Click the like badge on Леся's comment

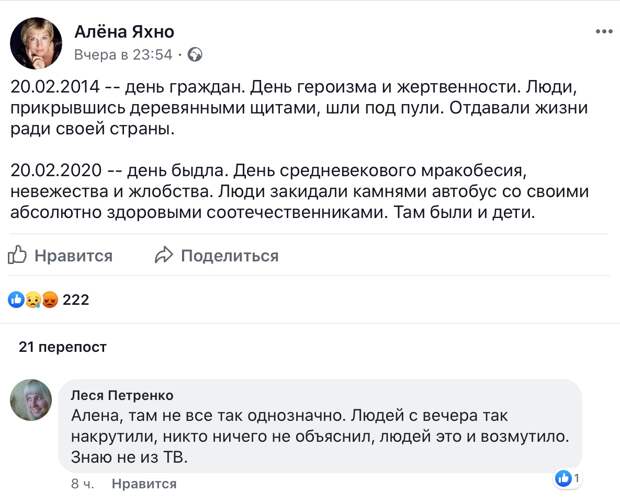(x=568, y=478)
